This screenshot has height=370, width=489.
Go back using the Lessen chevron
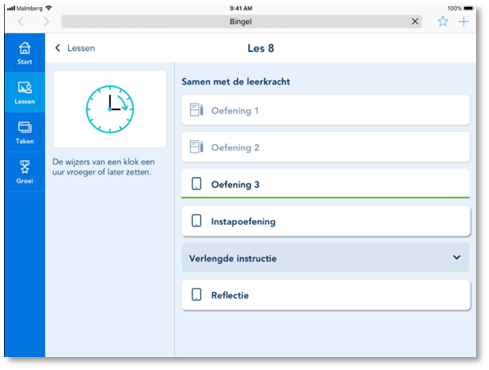coord(58,48)
